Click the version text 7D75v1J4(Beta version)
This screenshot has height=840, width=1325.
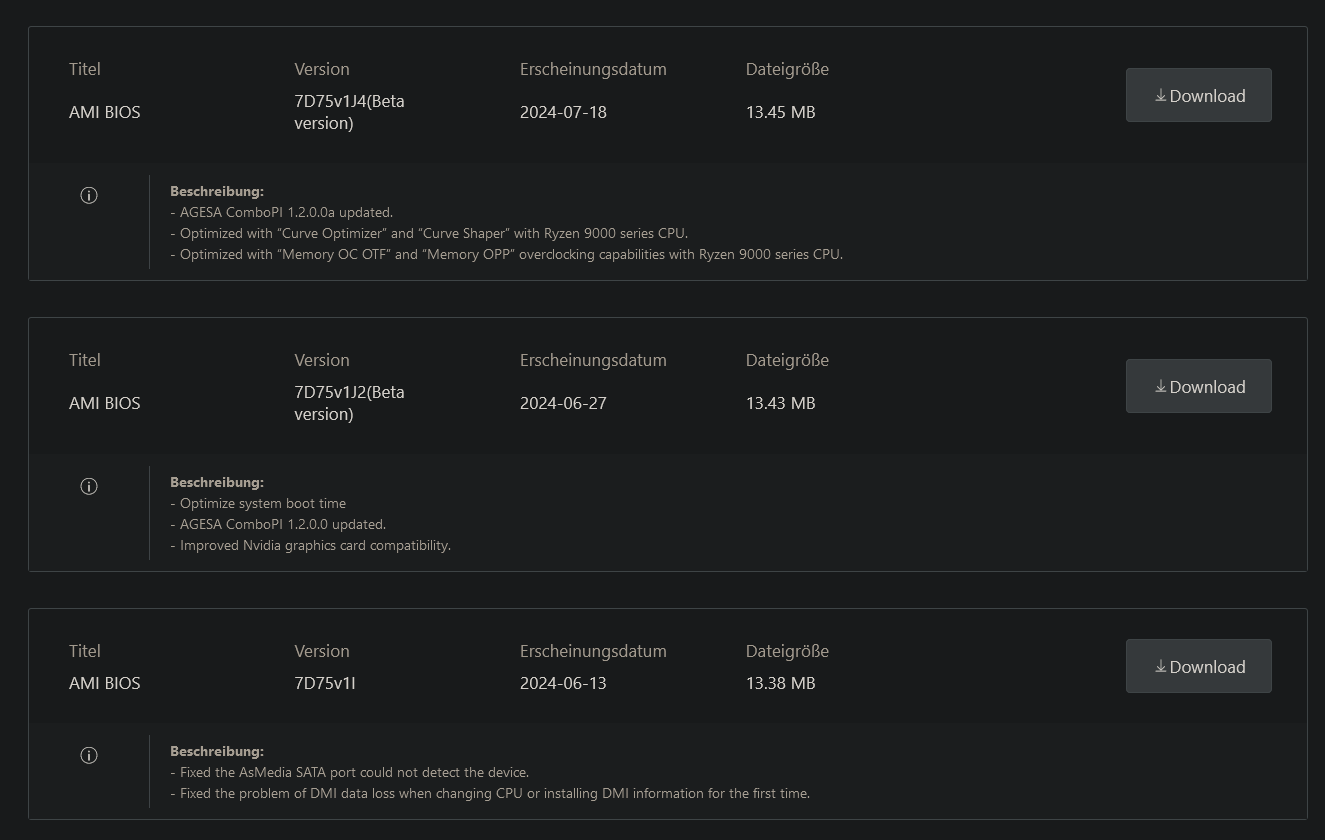click(349, 112)
